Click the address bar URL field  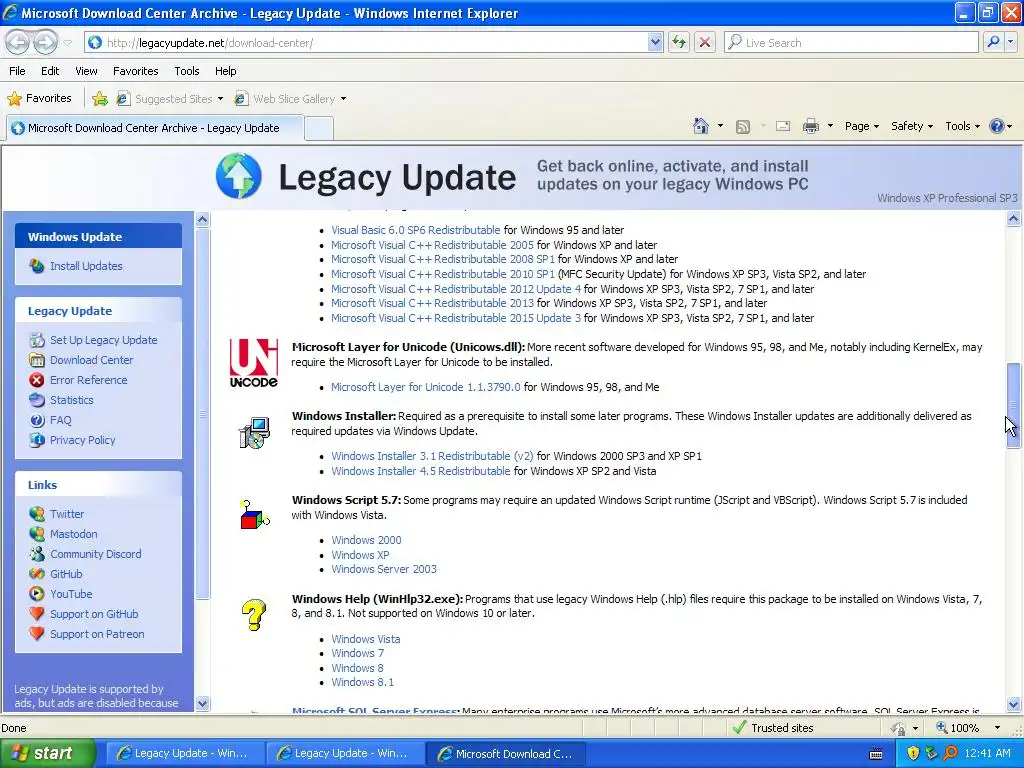click(x=366, y=42)
